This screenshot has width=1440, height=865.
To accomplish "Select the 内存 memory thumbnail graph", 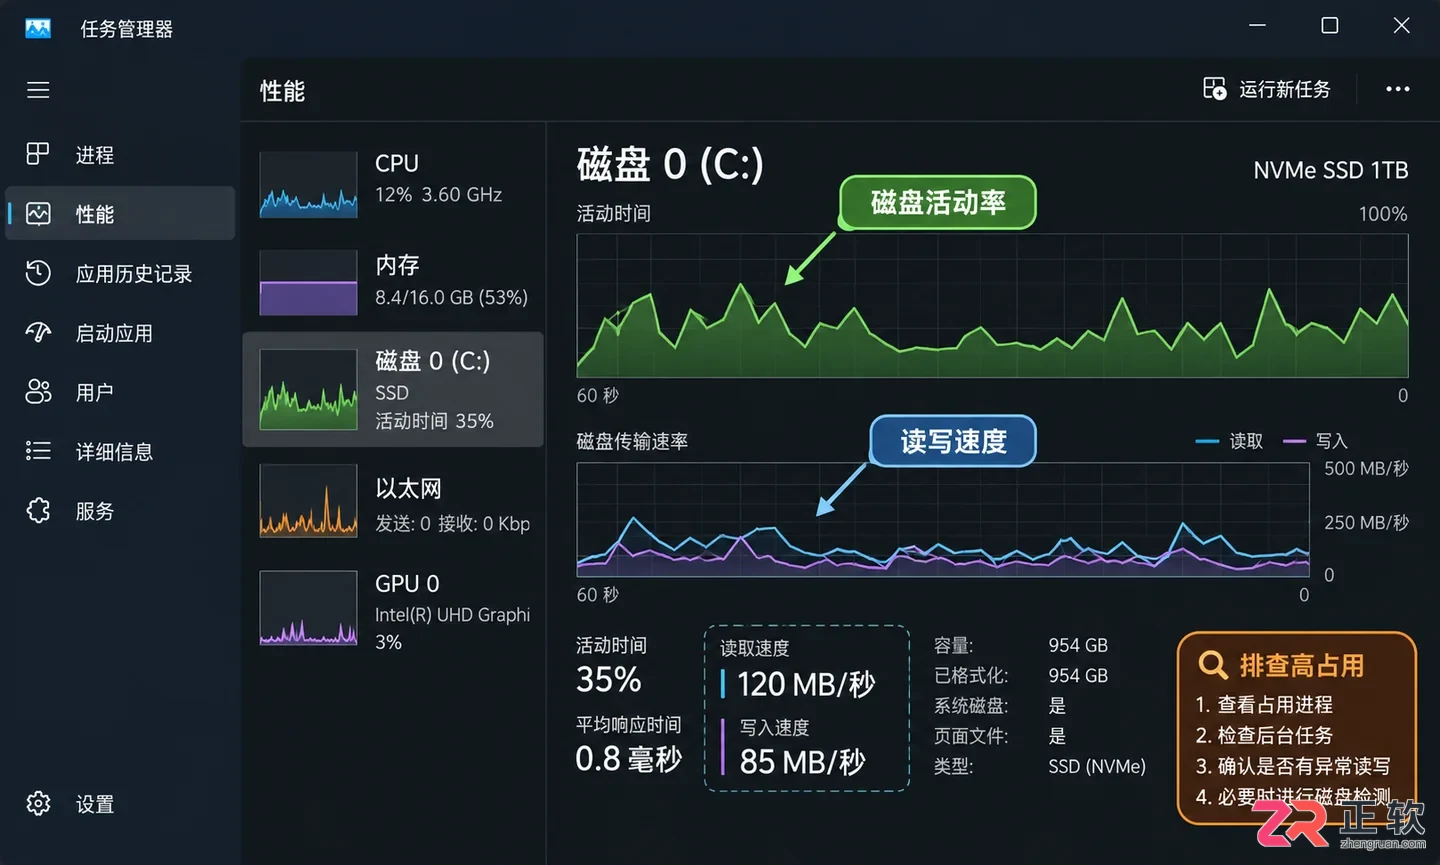I will pyautogui.click(x=308, y=283).
